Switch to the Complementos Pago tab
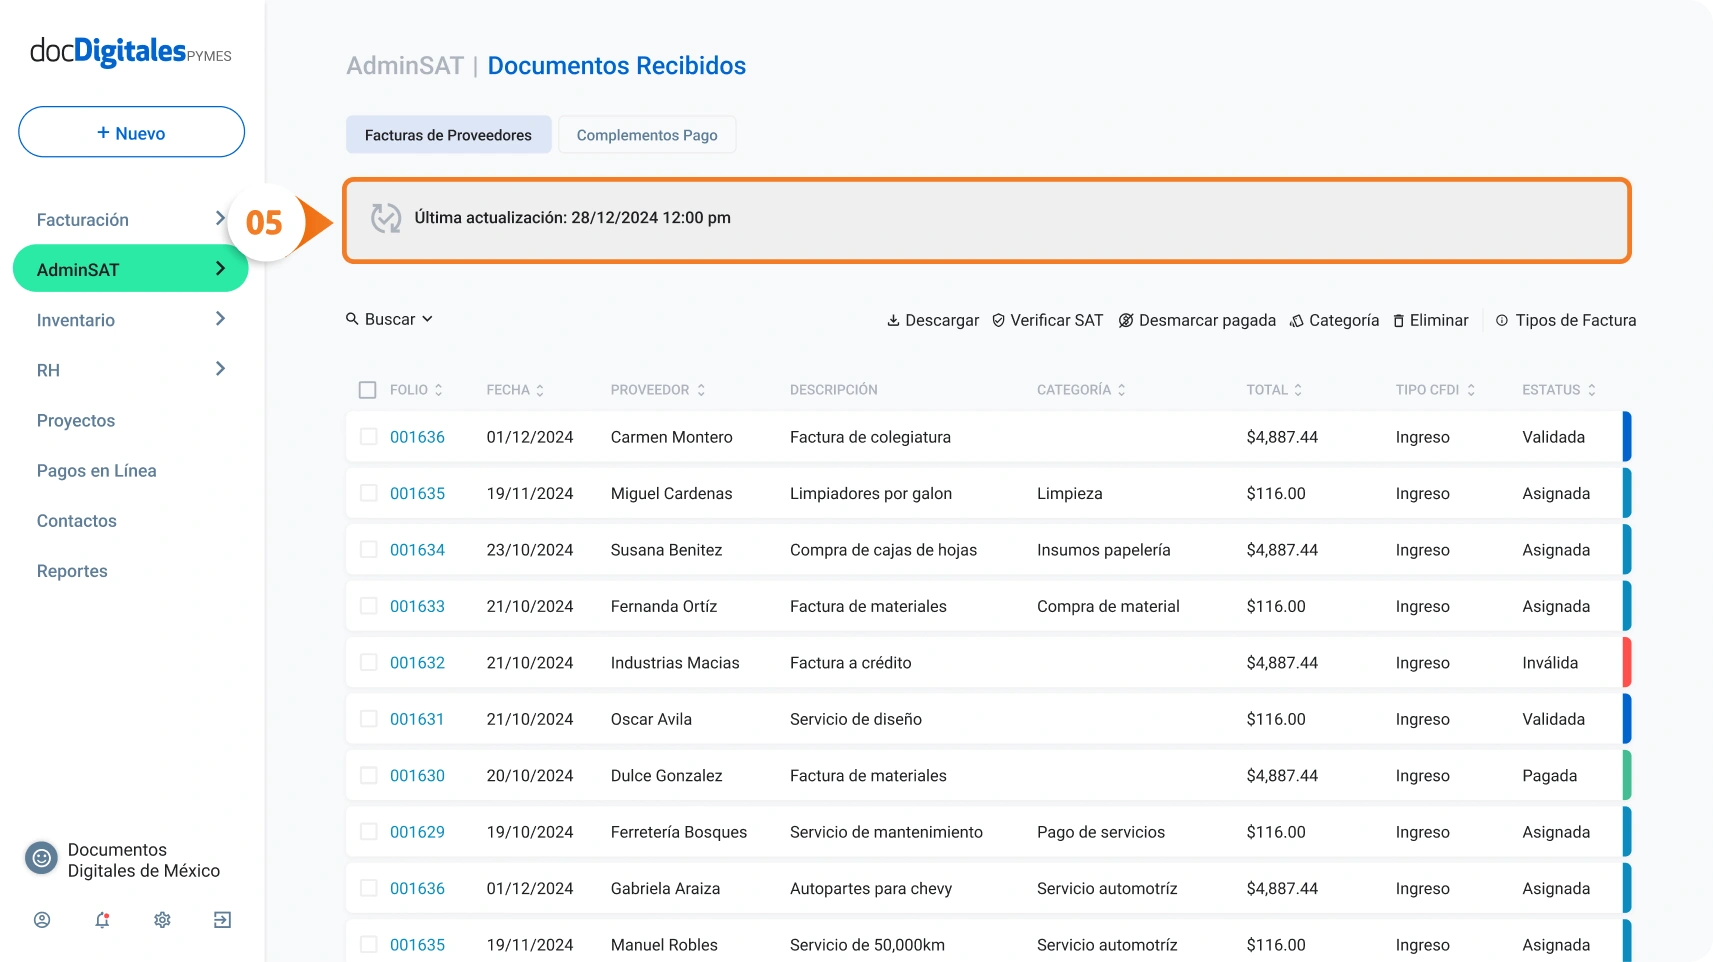Screen dimensions: 1713x962 [x=647, y=135]
